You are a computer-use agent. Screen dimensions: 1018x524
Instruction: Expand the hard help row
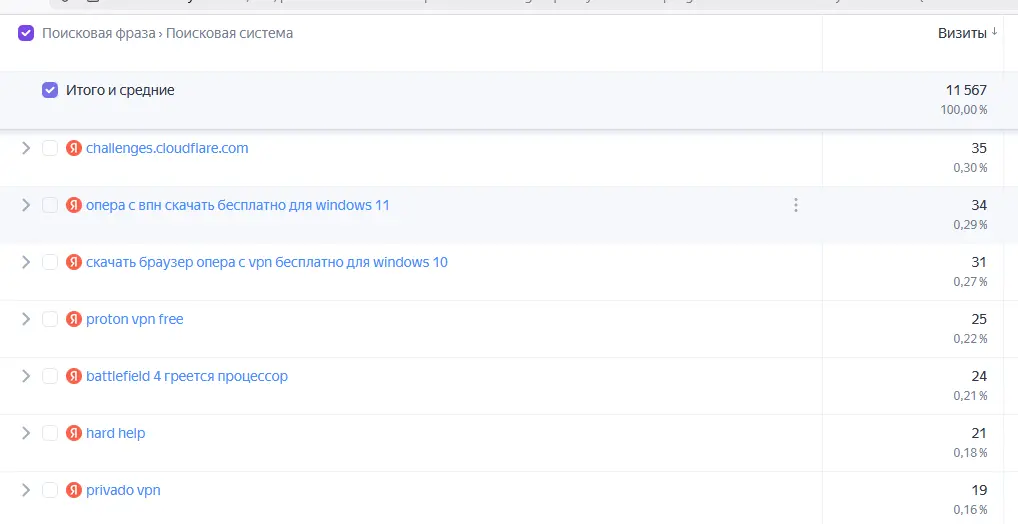click(26, 433)
